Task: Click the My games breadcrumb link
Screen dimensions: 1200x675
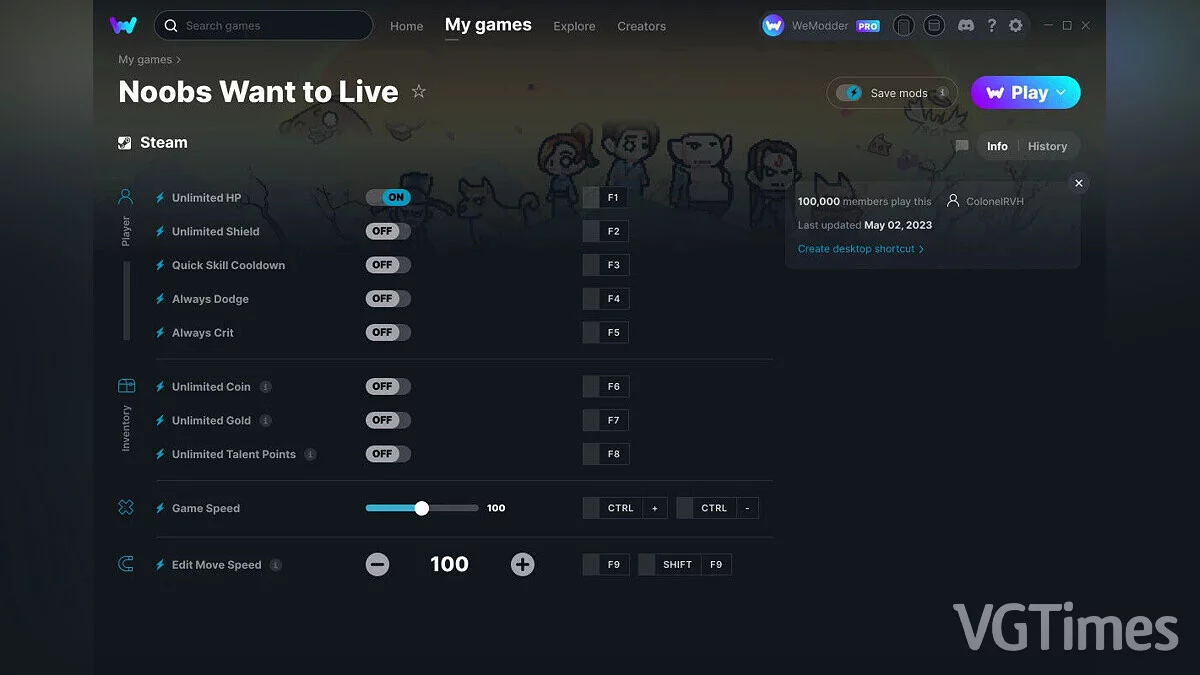Action: [145, 60]
